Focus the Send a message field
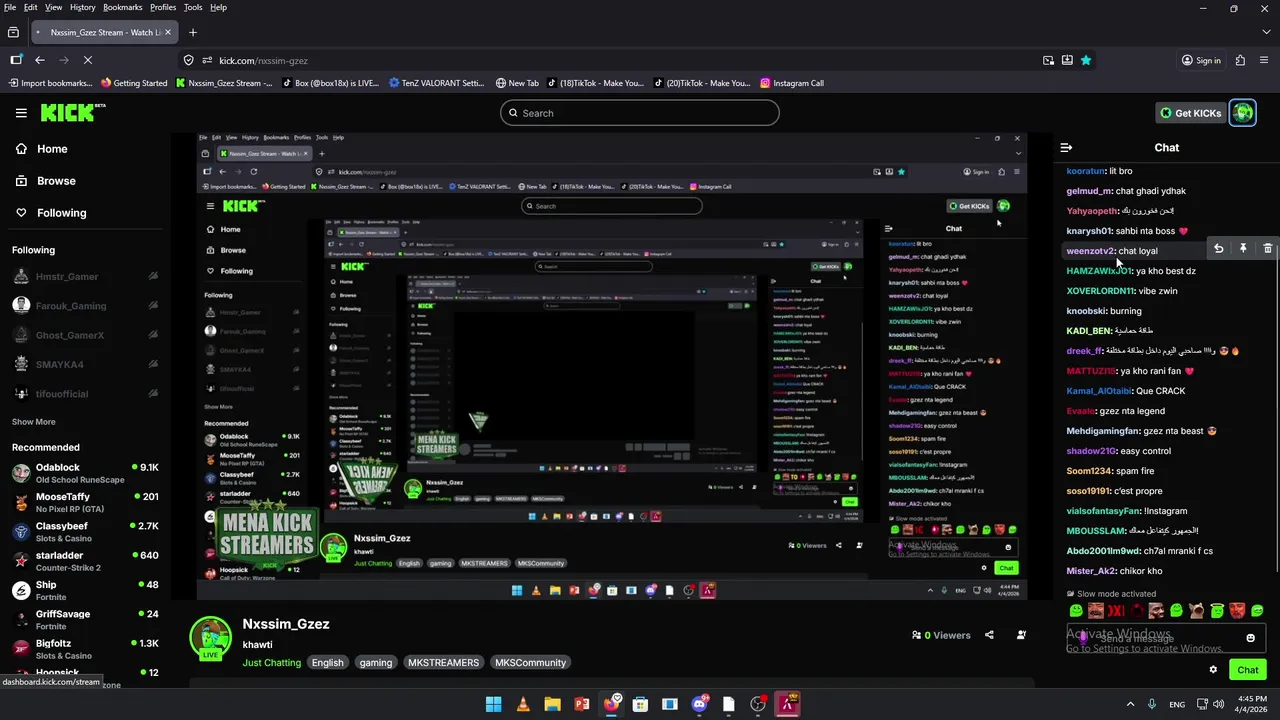The image size is (1280, 720). point(1166,638)
